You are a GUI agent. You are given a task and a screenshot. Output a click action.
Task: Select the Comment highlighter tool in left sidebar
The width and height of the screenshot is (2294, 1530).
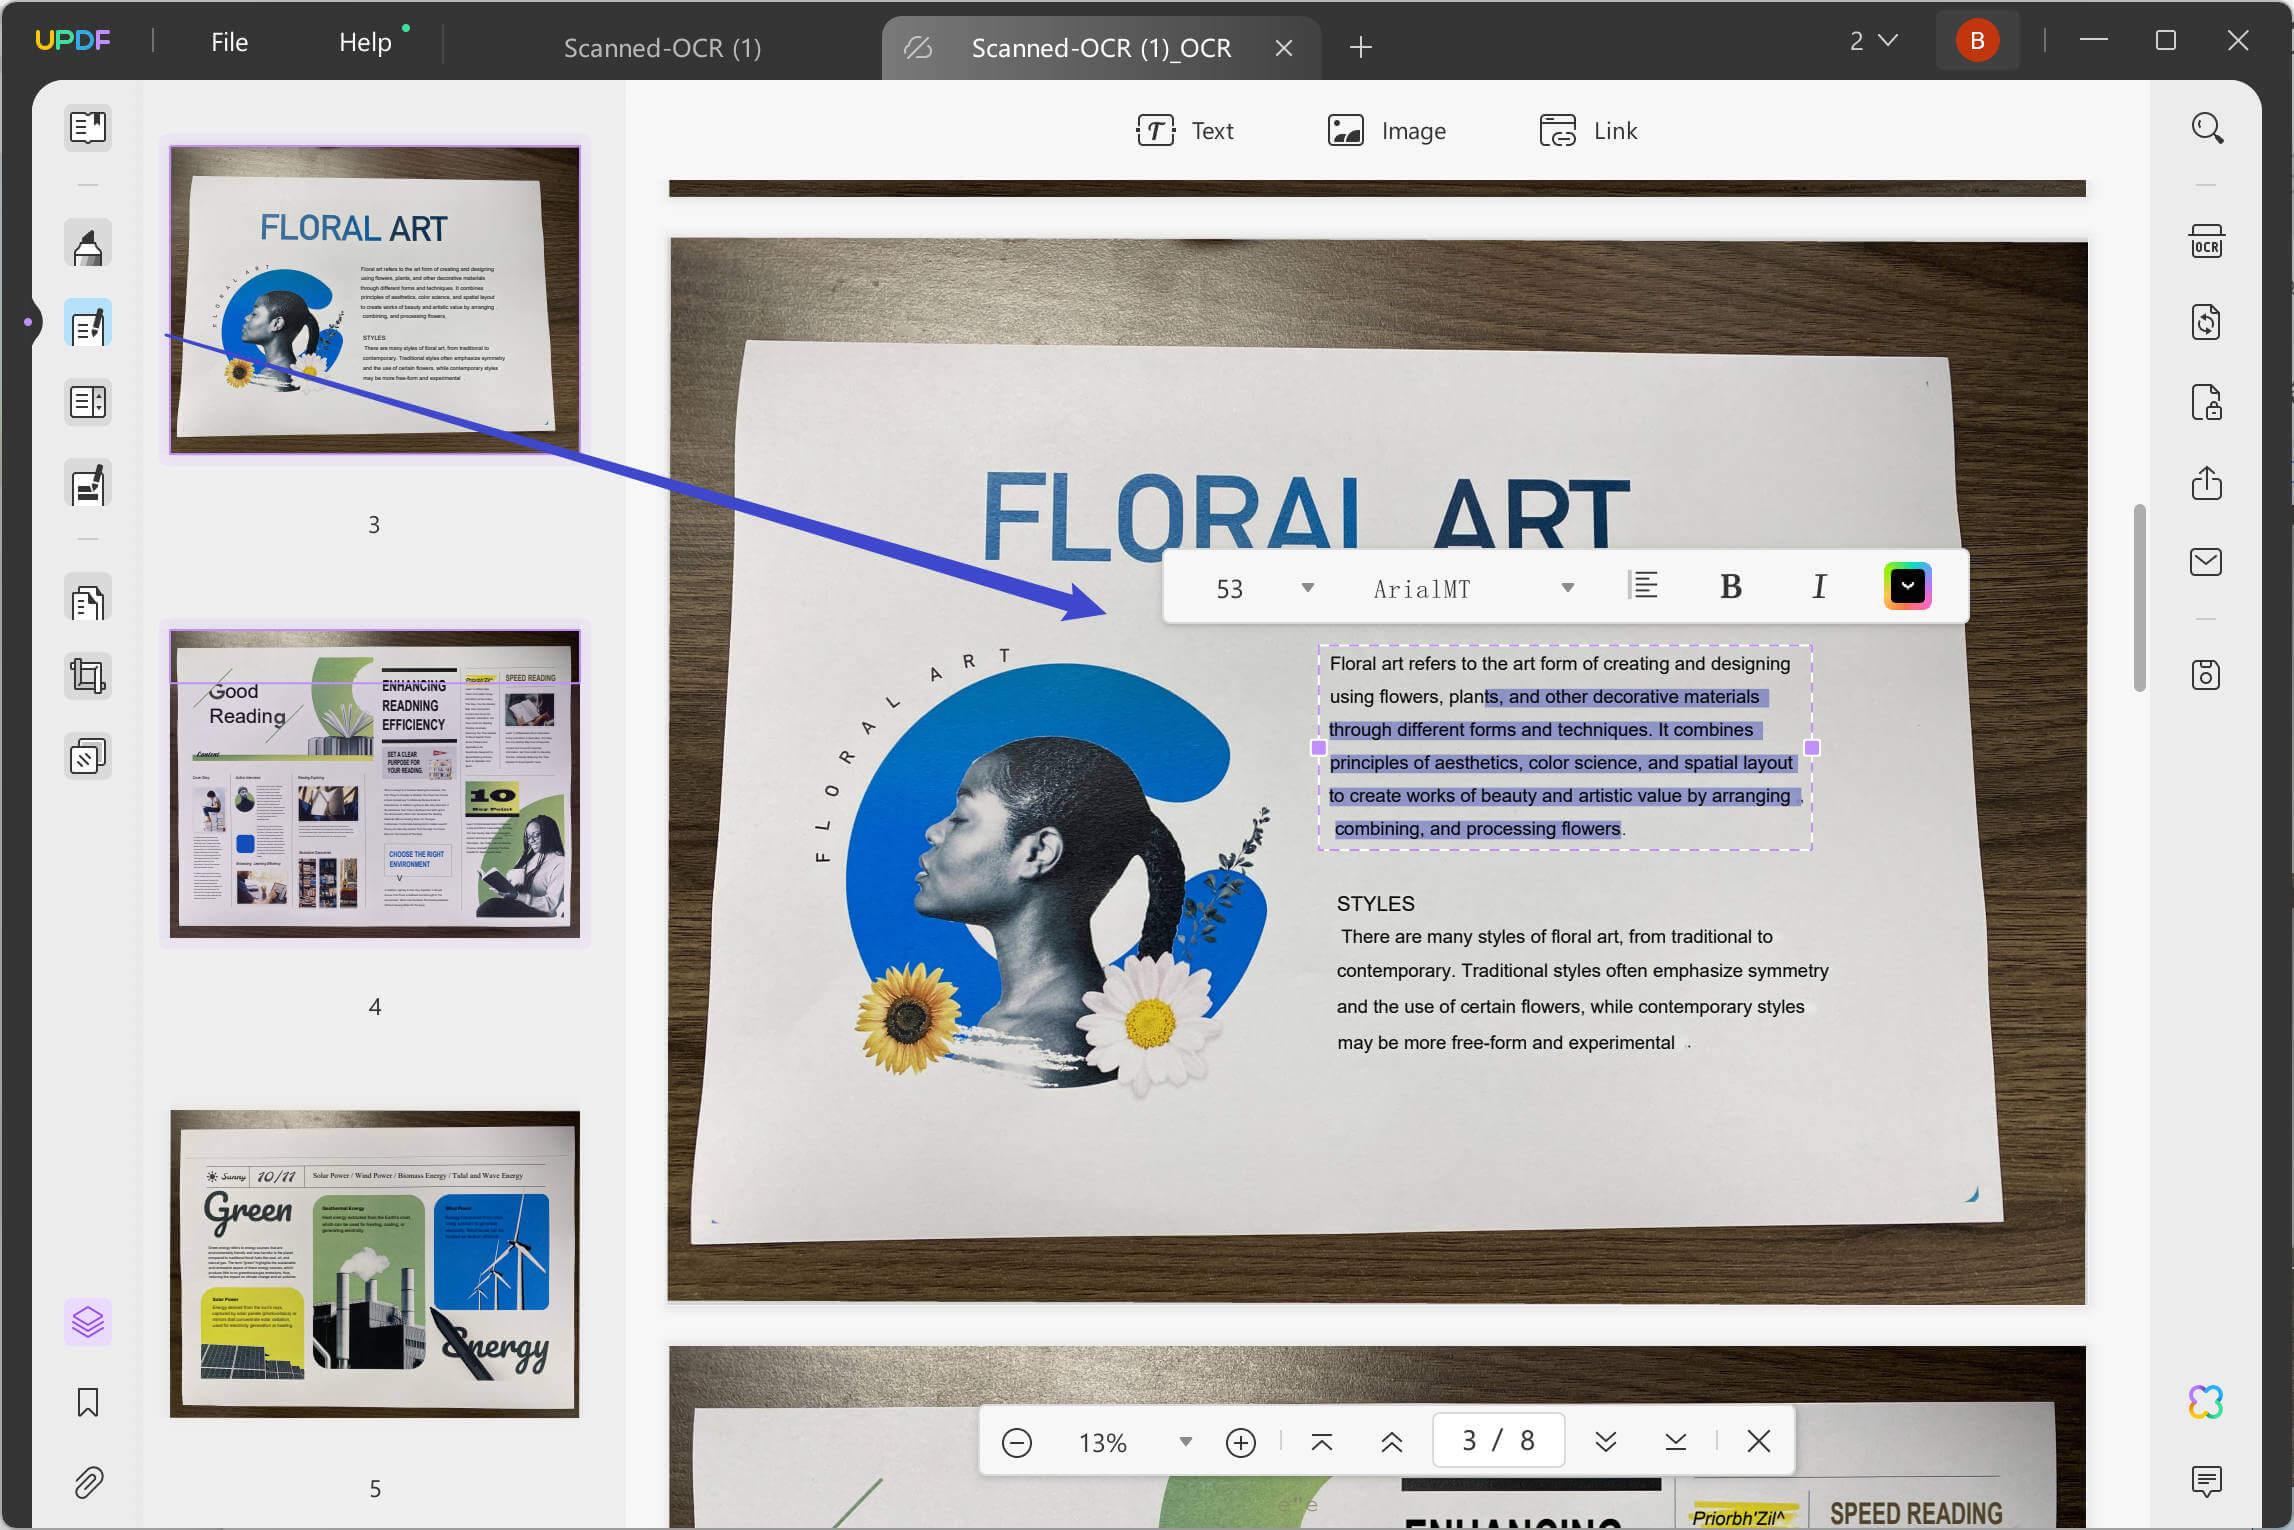(x=87, y=243)
